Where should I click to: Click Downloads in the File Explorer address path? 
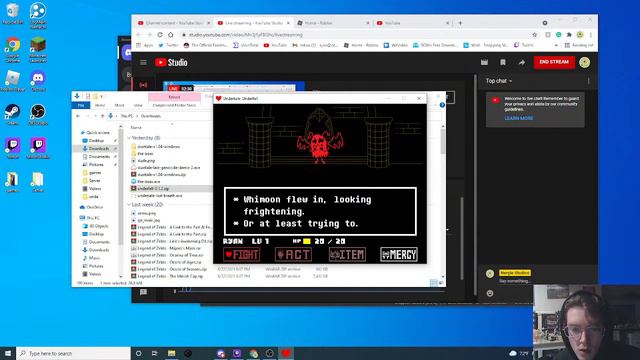(151, 116)
